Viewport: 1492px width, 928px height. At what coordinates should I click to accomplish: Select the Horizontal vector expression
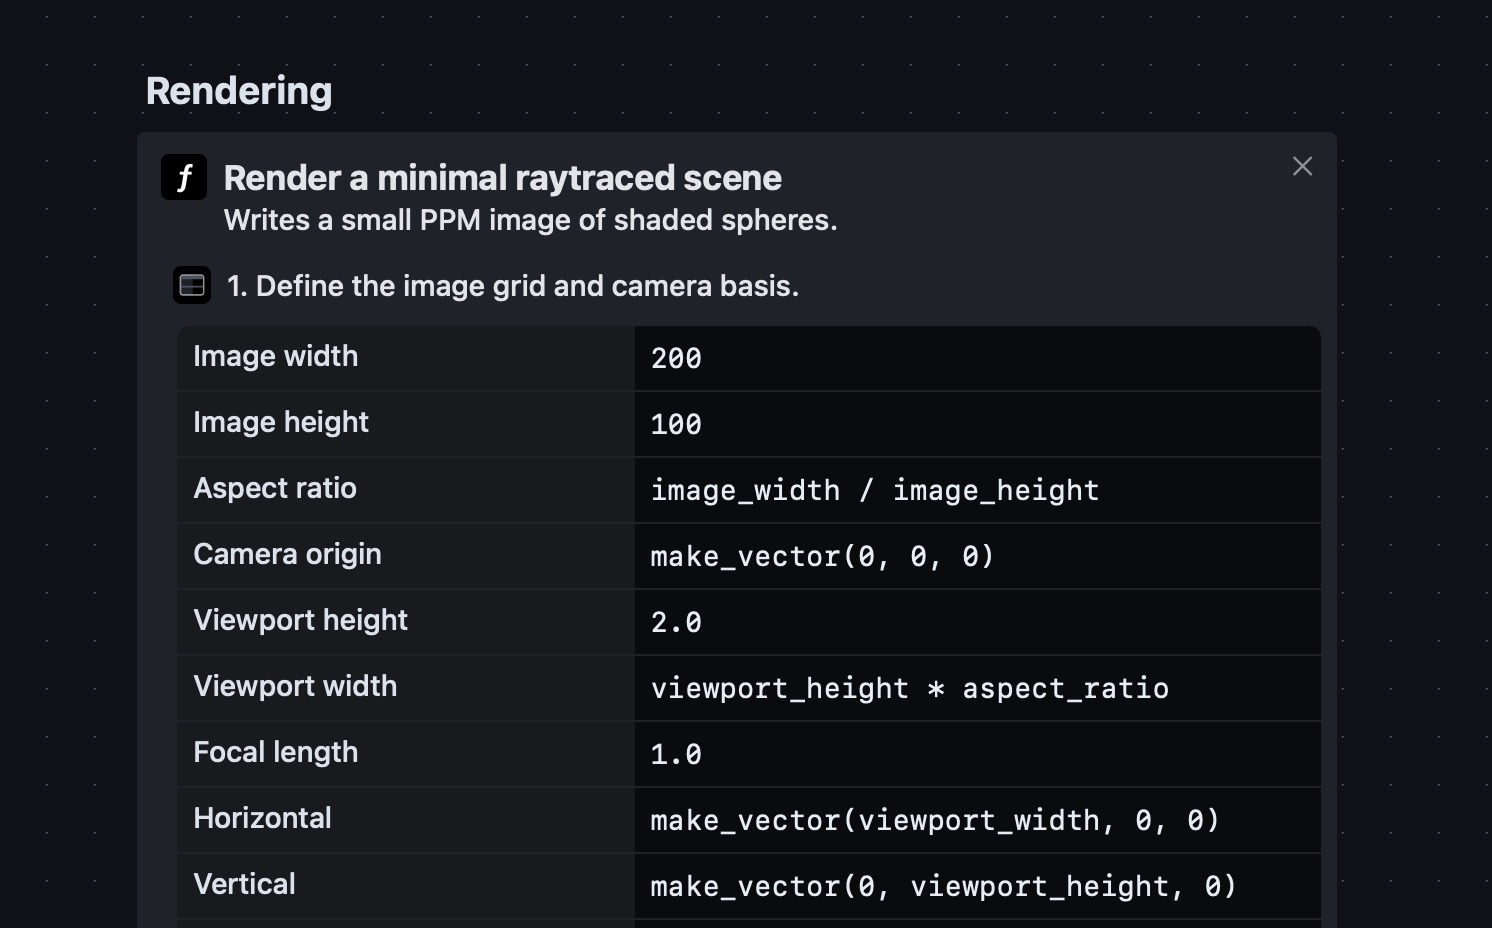click(934, 820)
